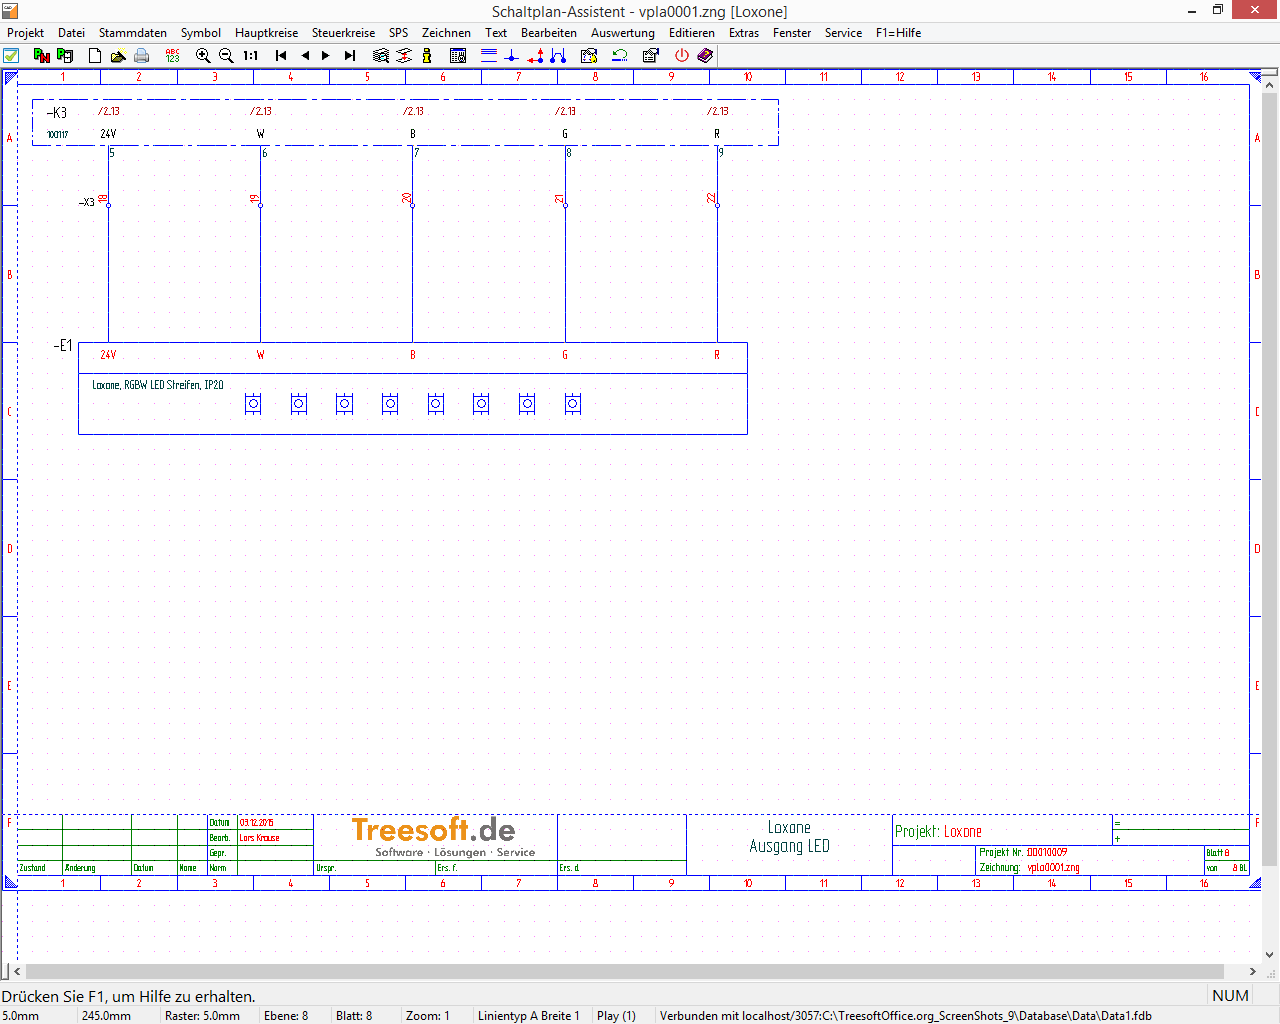Image resolution: width=1280 pixels, height=1024 pixels.
Task: Set zoom to 1:1 scale
Action: (251, 56)
